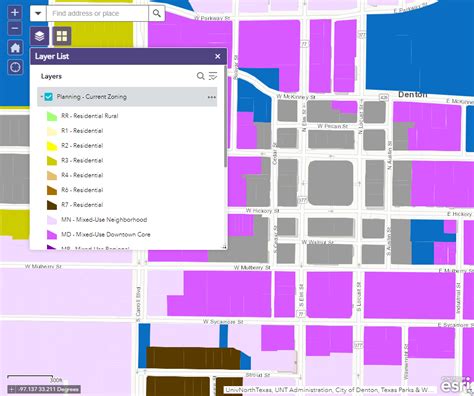Click the Layer List vertical scrollbar
Screen dimensions: 474x396
226,117
